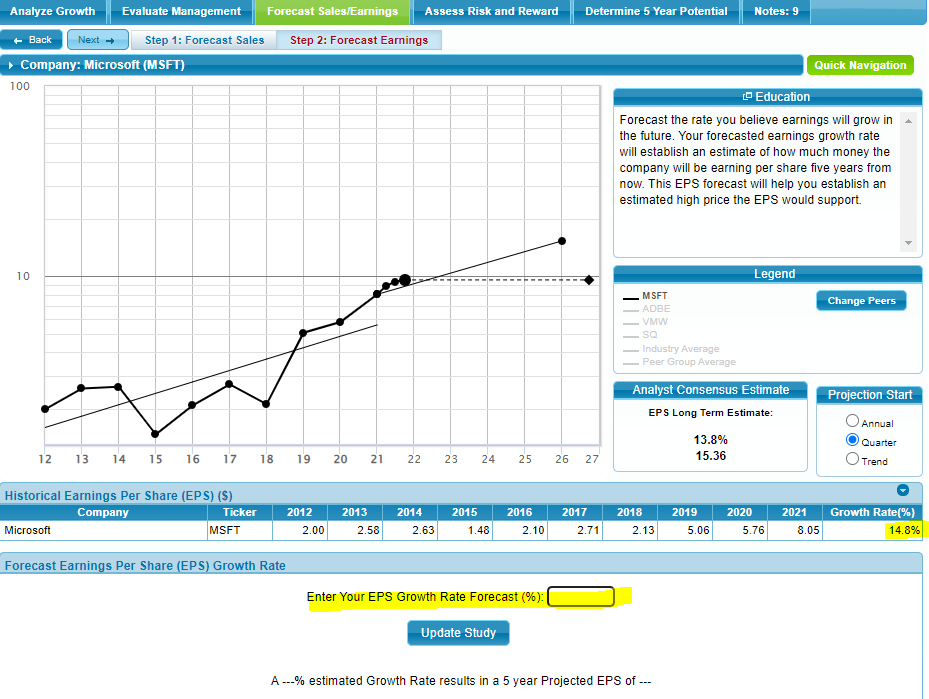
Task: Click the Ticker column header
Action: 239,512
